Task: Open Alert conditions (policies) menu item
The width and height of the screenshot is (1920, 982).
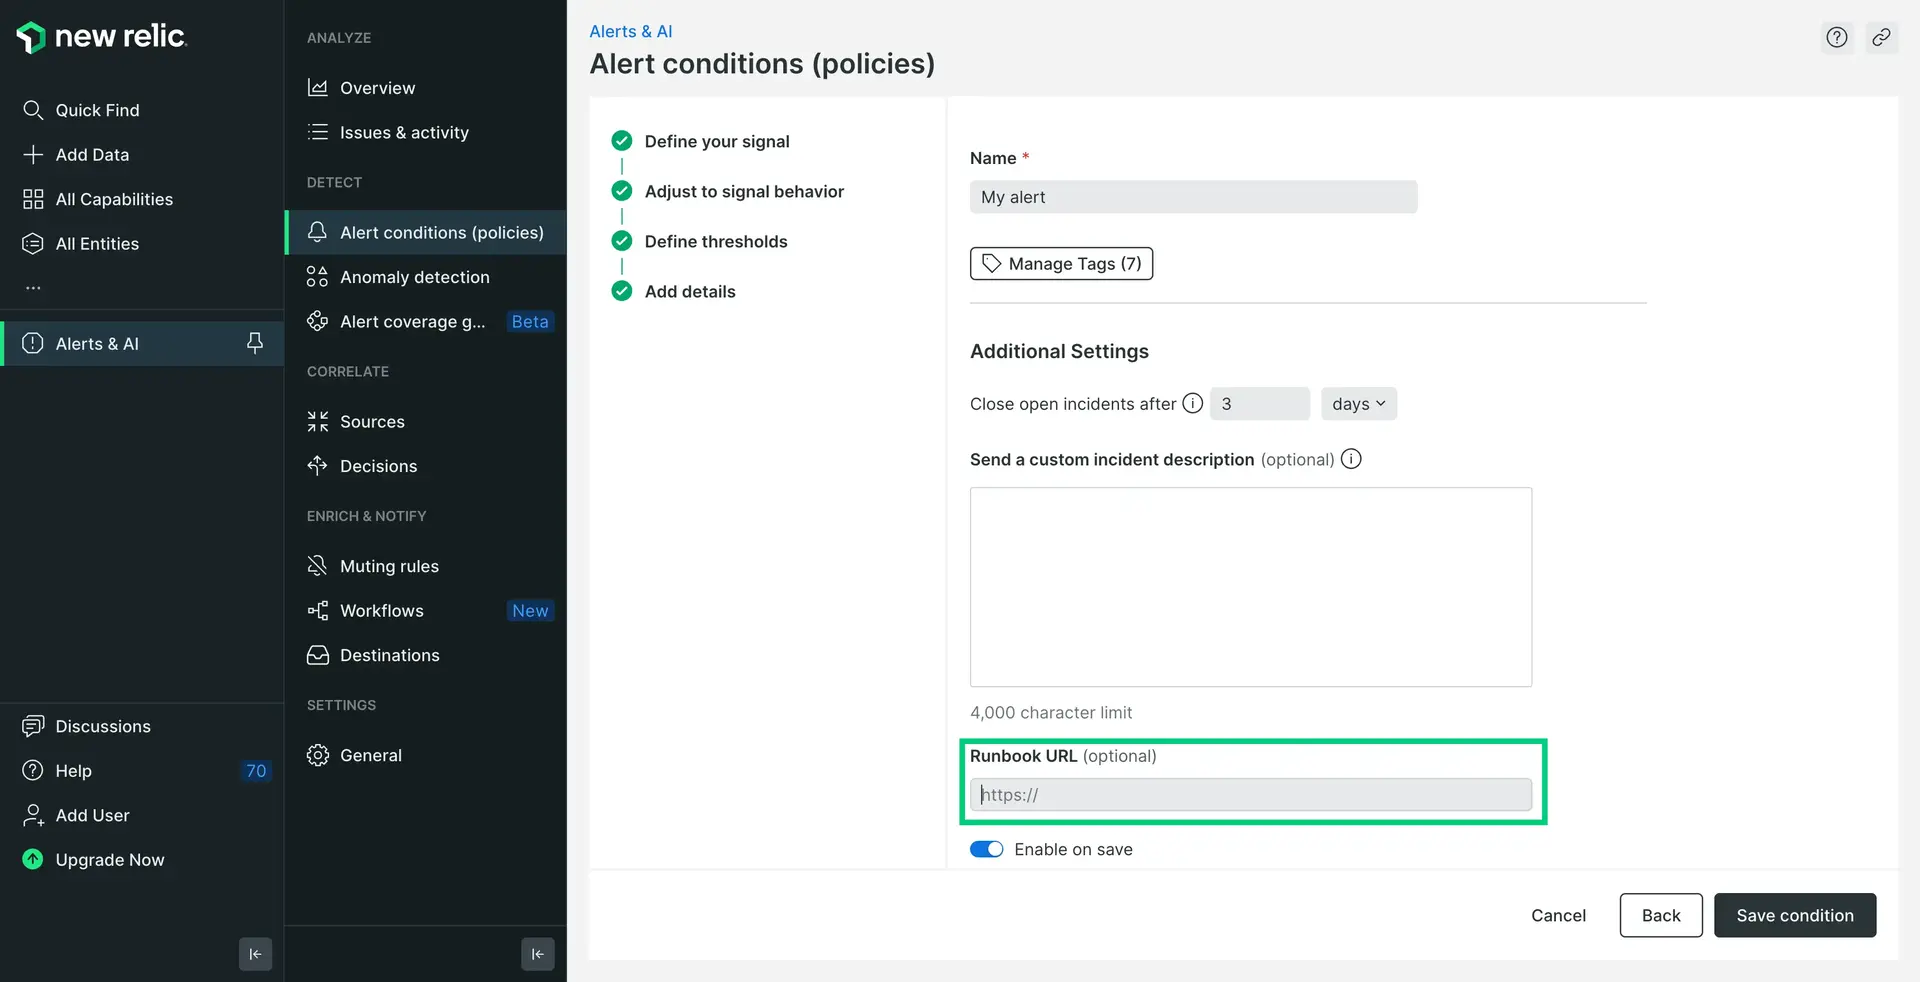Action: pos(426,232)
